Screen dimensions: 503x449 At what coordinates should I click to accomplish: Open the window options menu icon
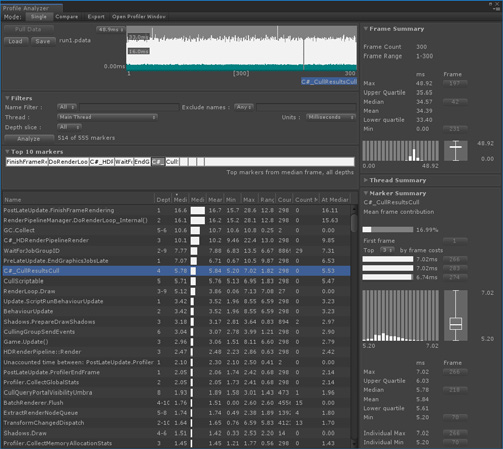coord(498,8)
